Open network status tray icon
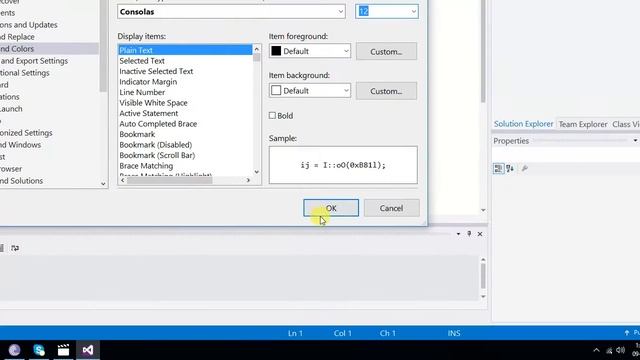Image resolution: width=640 pixels, height=360 pixels. click(x=609, y=350)
